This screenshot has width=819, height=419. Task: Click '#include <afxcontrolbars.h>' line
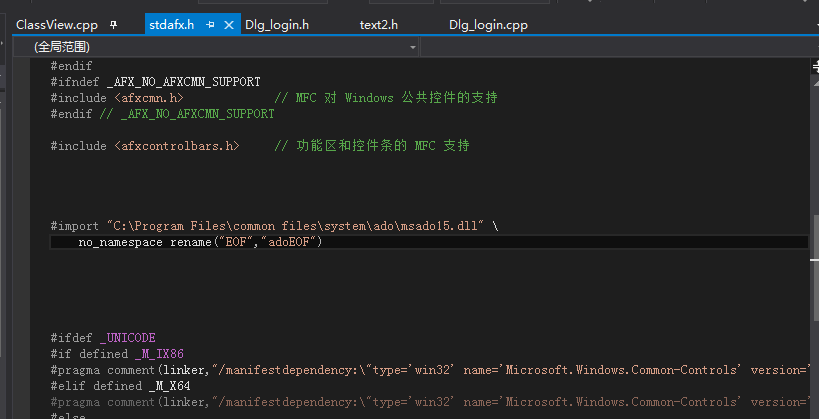[145, 146]
